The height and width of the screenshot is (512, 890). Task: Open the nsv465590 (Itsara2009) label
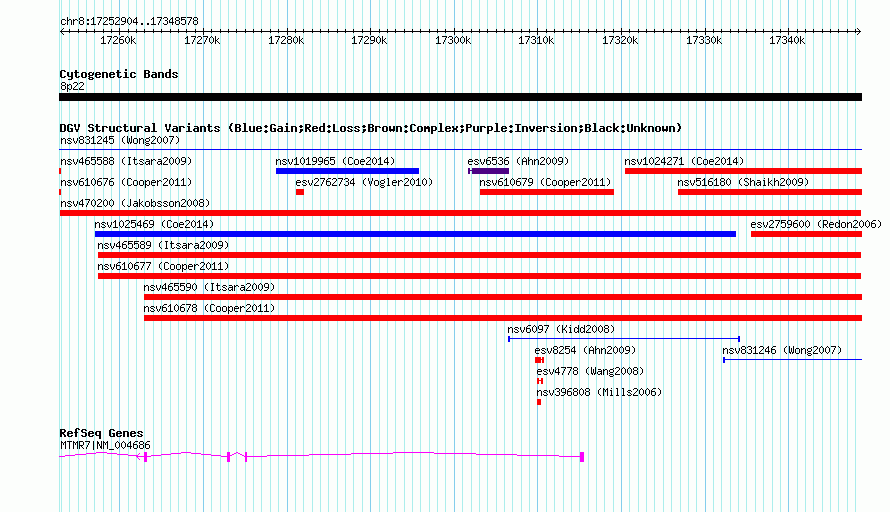coord(209,287)
